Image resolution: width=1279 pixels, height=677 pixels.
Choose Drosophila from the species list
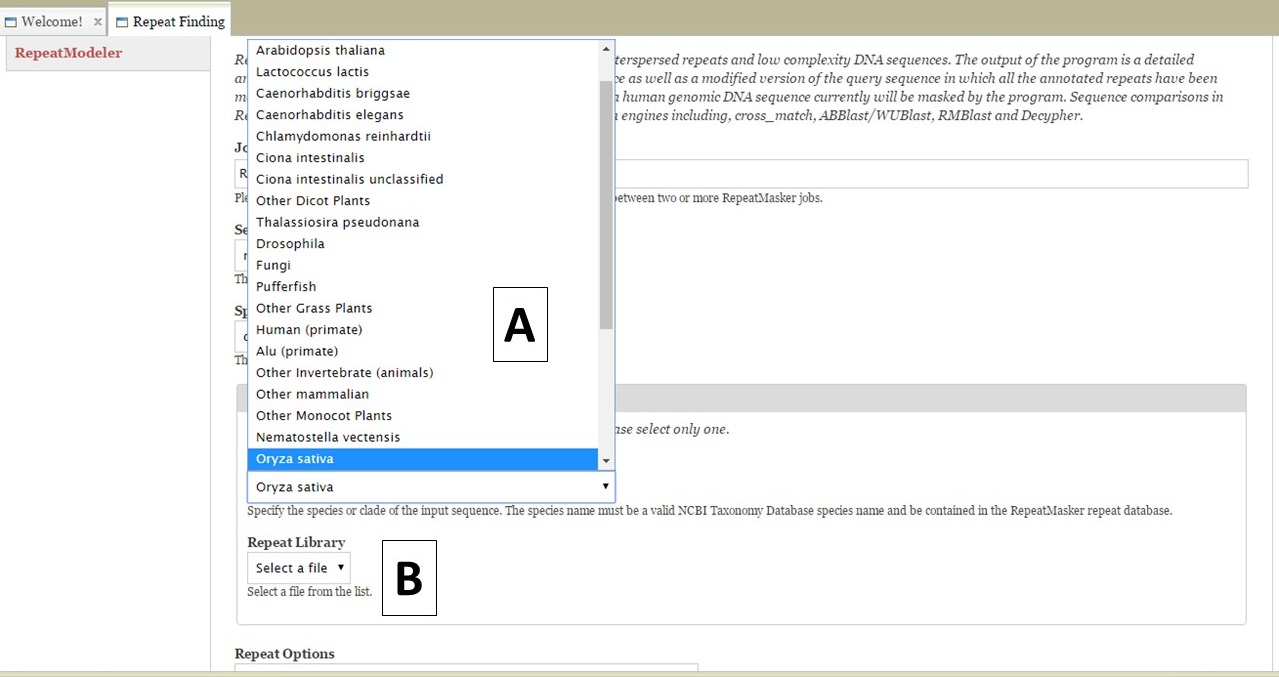(x=424, y=244)
